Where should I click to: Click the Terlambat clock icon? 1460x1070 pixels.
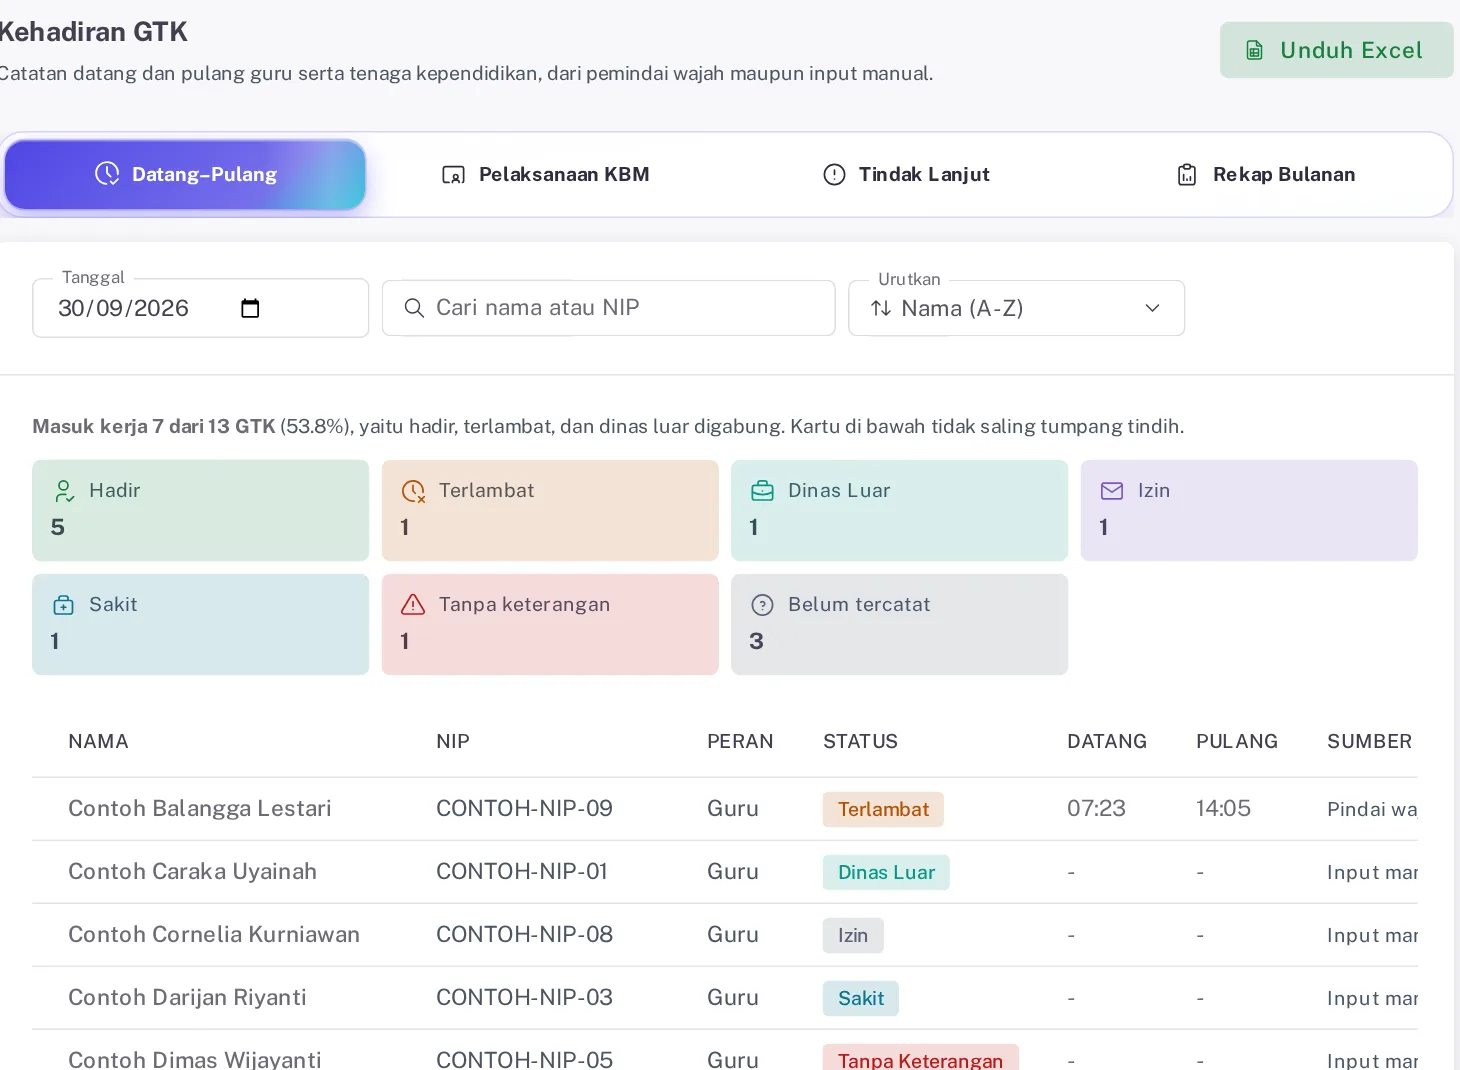point(413,491)
